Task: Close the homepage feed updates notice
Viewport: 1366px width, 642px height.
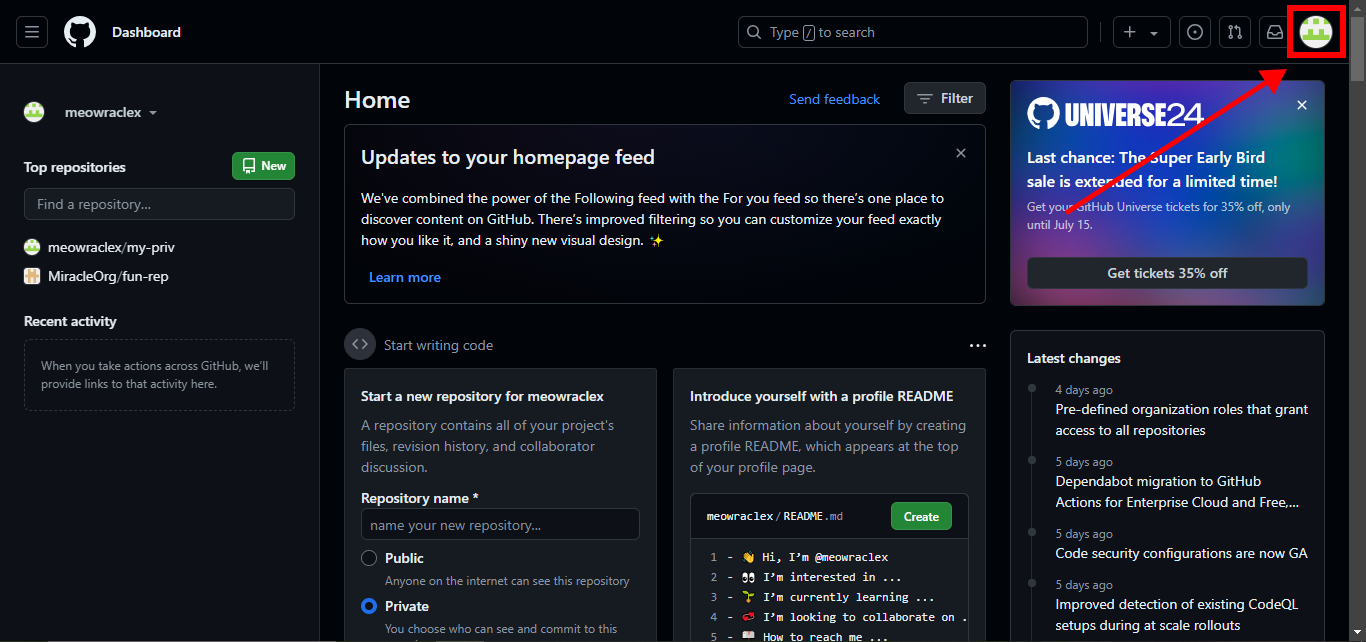Action: (x=961, y=153)
